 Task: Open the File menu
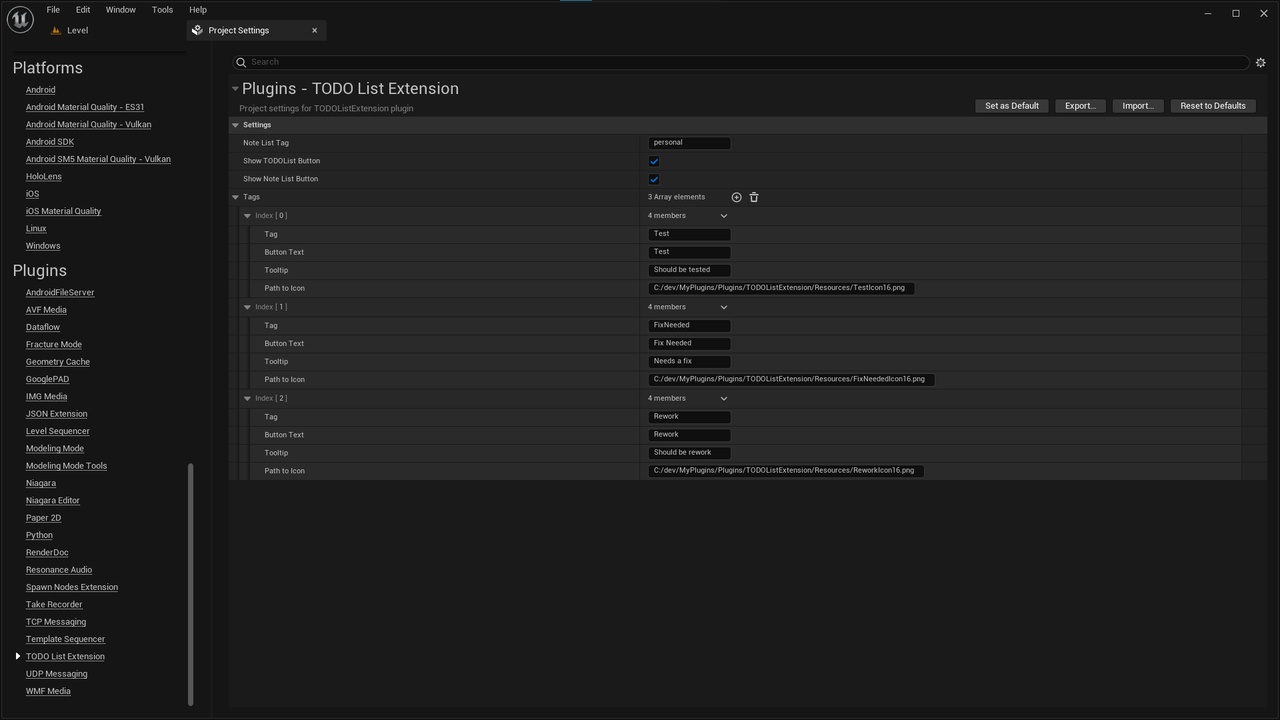pyautogui.click(x=53, y=10)
